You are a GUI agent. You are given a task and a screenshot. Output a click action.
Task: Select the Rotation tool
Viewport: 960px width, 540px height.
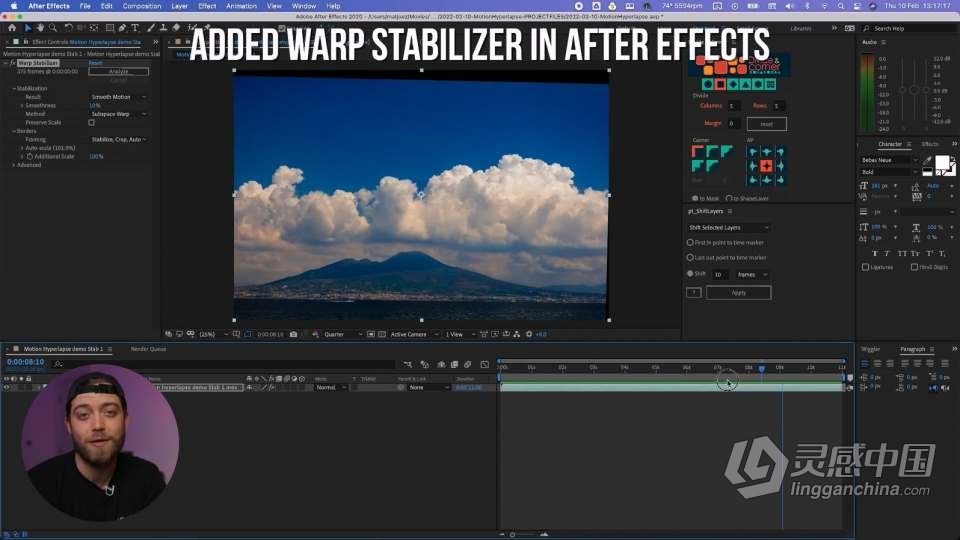pyautogui.click(x=69, y=28)
